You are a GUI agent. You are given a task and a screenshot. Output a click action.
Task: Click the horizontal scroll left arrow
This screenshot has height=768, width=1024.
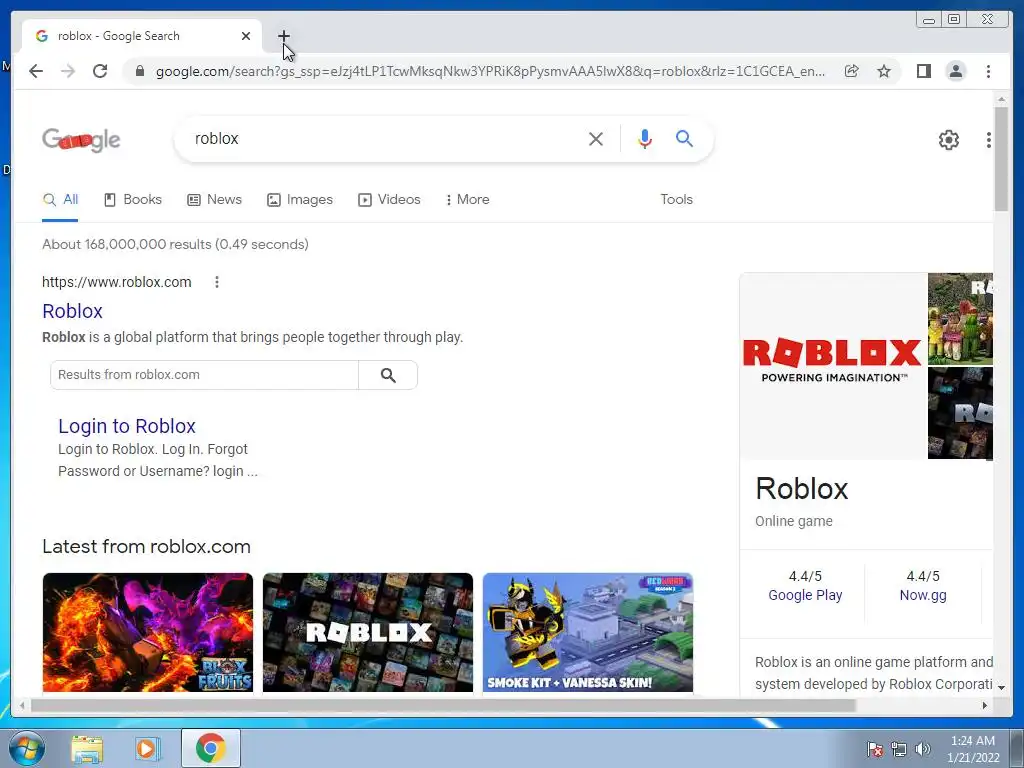tap(22, 705)
